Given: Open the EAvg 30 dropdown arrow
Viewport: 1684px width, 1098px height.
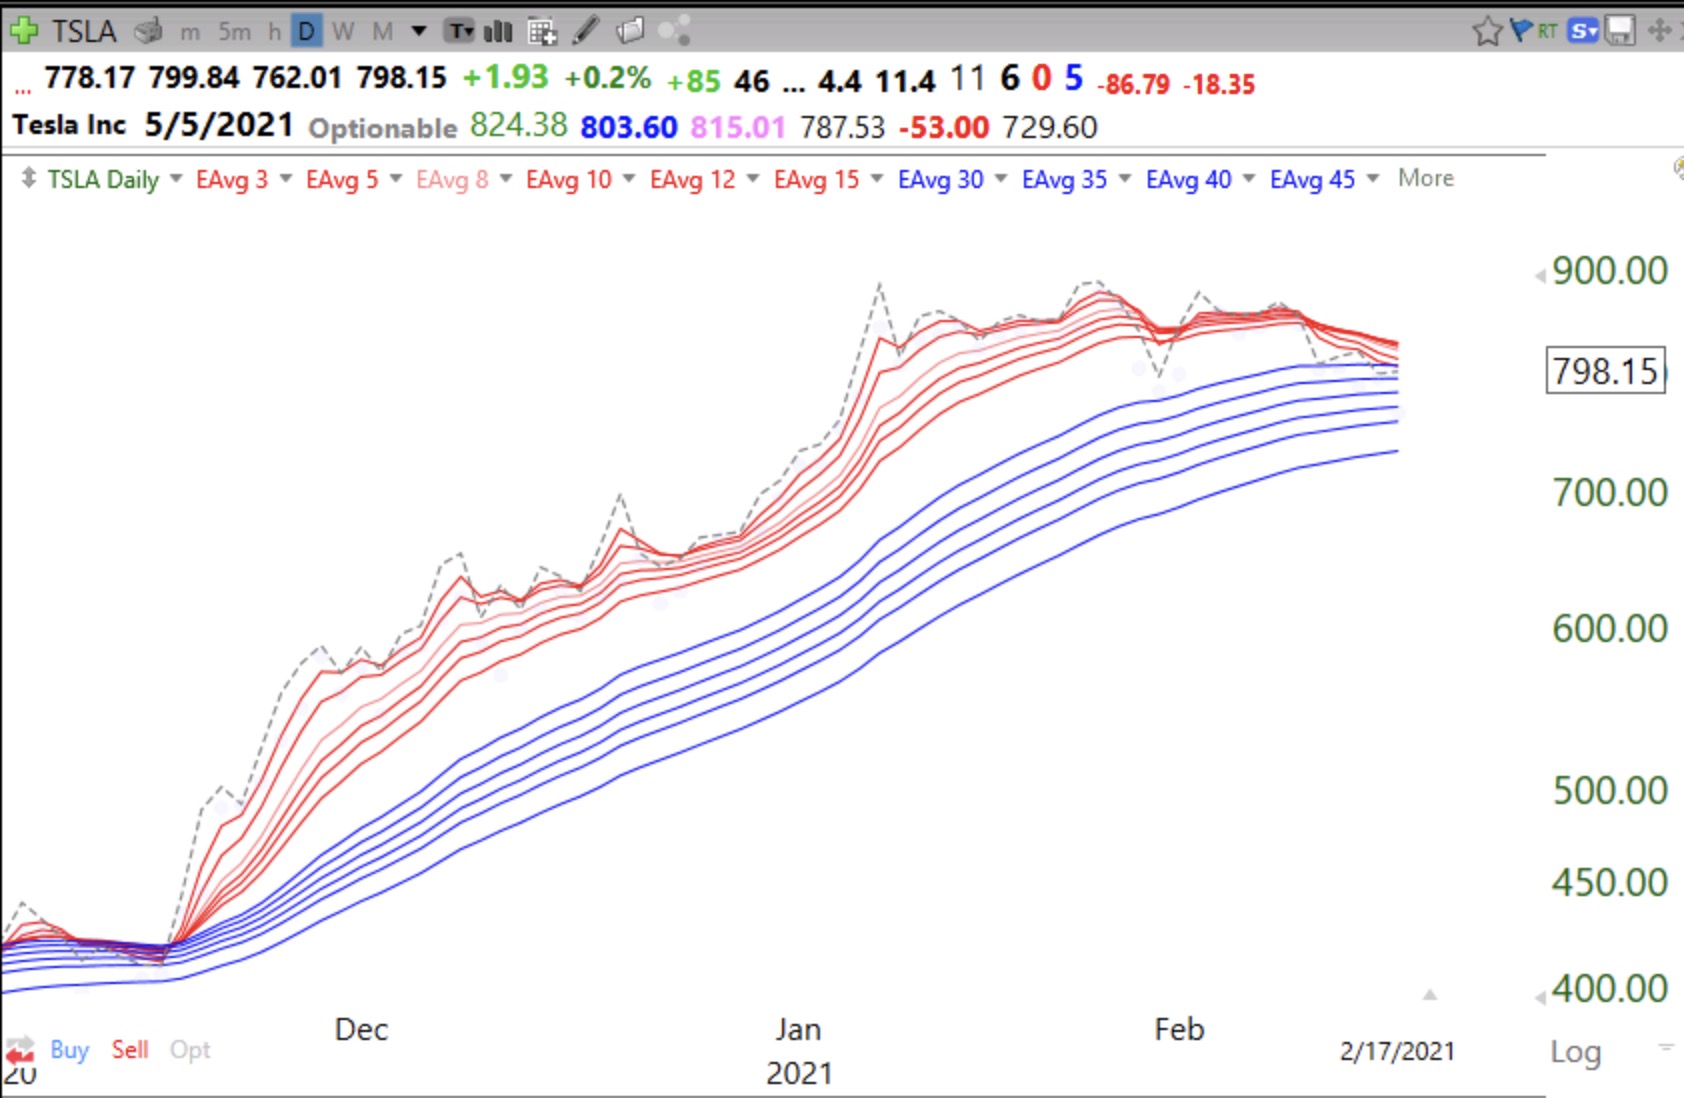Looking at the screenshot, I should point(1000,178).
